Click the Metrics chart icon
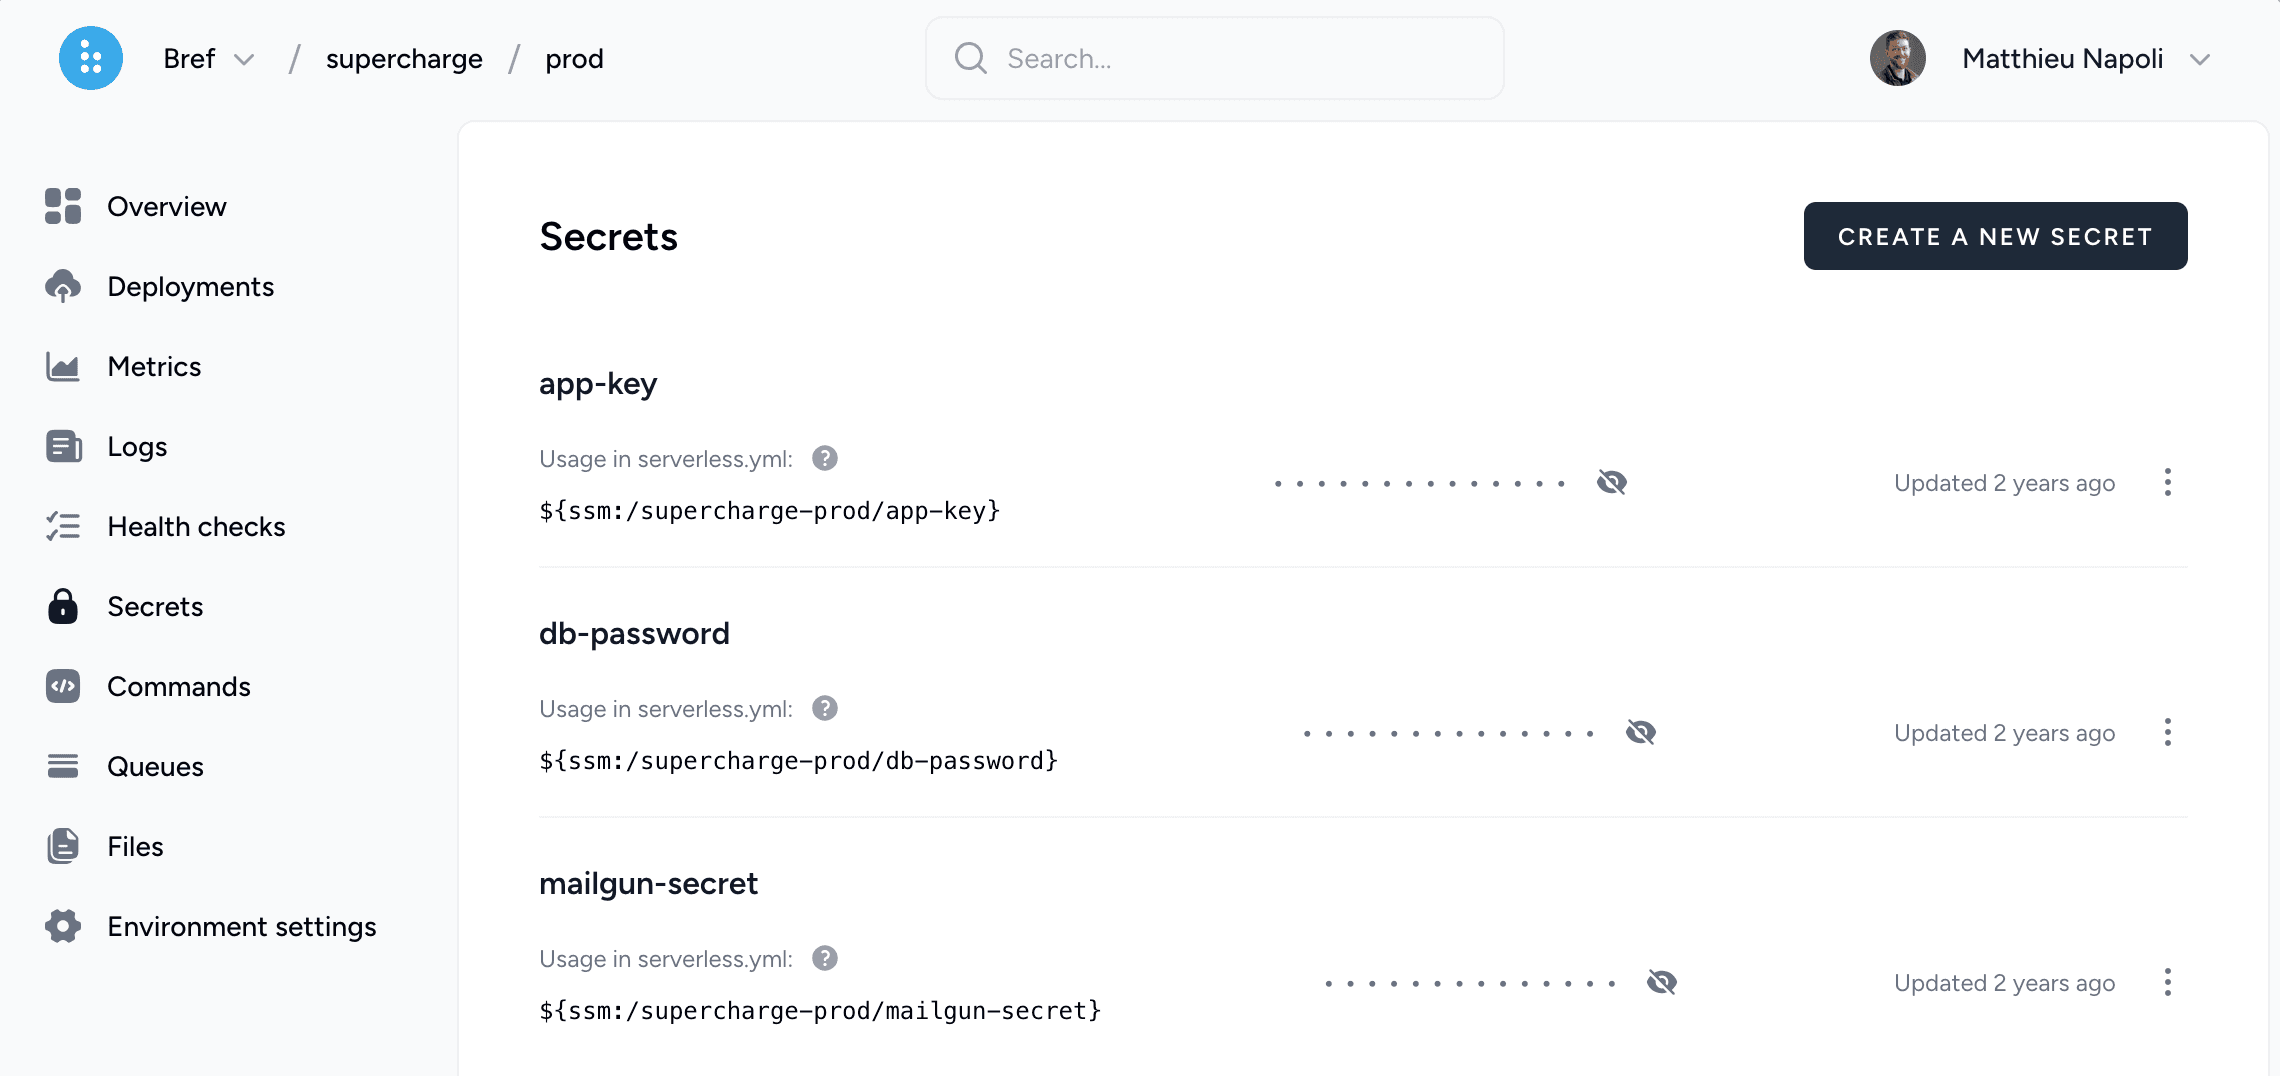Viewport: 2280px width, 1076px height. click(x=63, y=366)
